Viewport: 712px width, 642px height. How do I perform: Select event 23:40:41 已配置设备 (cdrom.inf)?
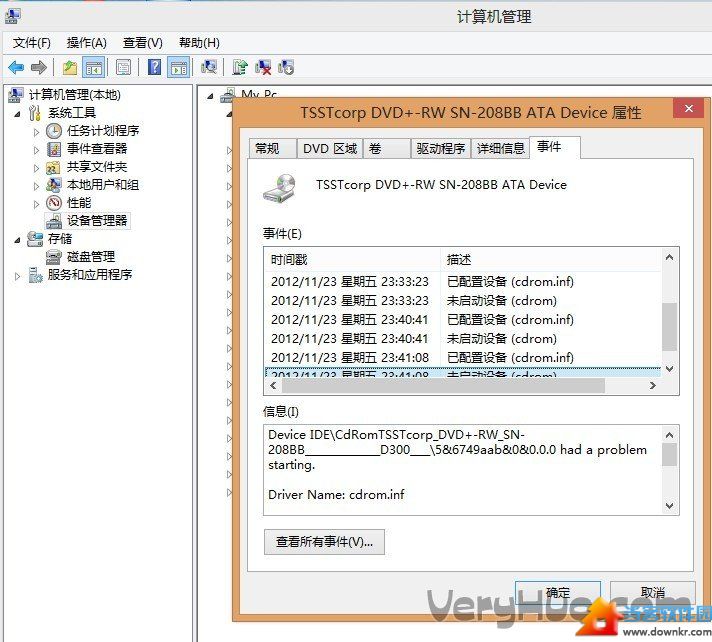coord(463,320)
